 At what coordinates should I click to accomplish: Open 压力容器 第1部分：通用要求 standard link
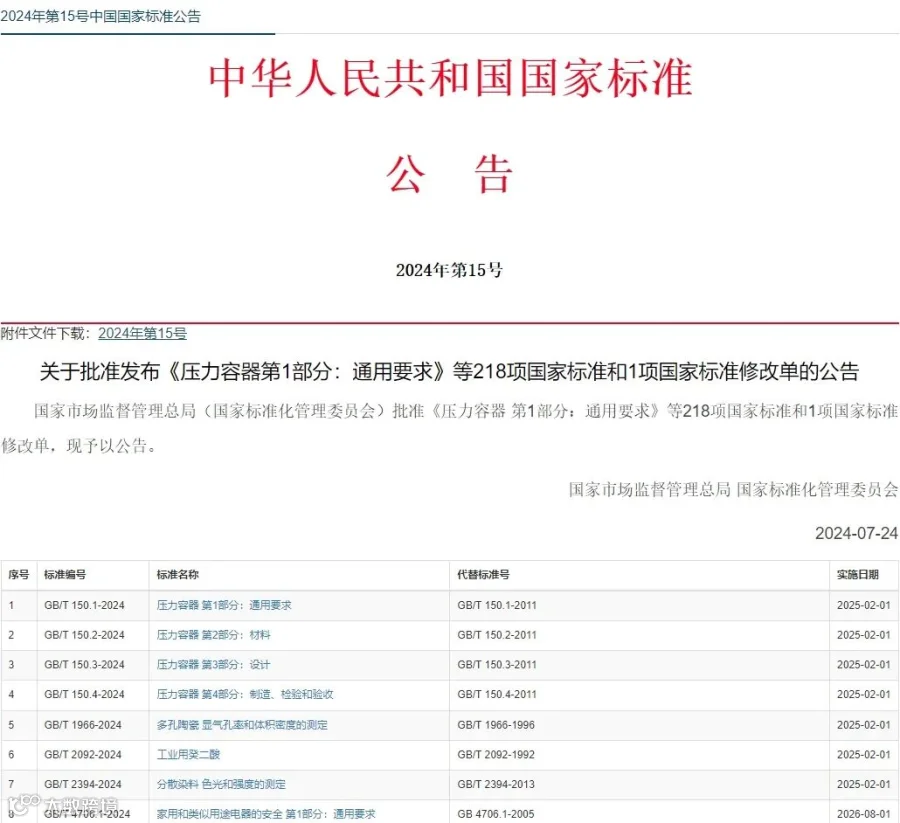tap(224, 605)
